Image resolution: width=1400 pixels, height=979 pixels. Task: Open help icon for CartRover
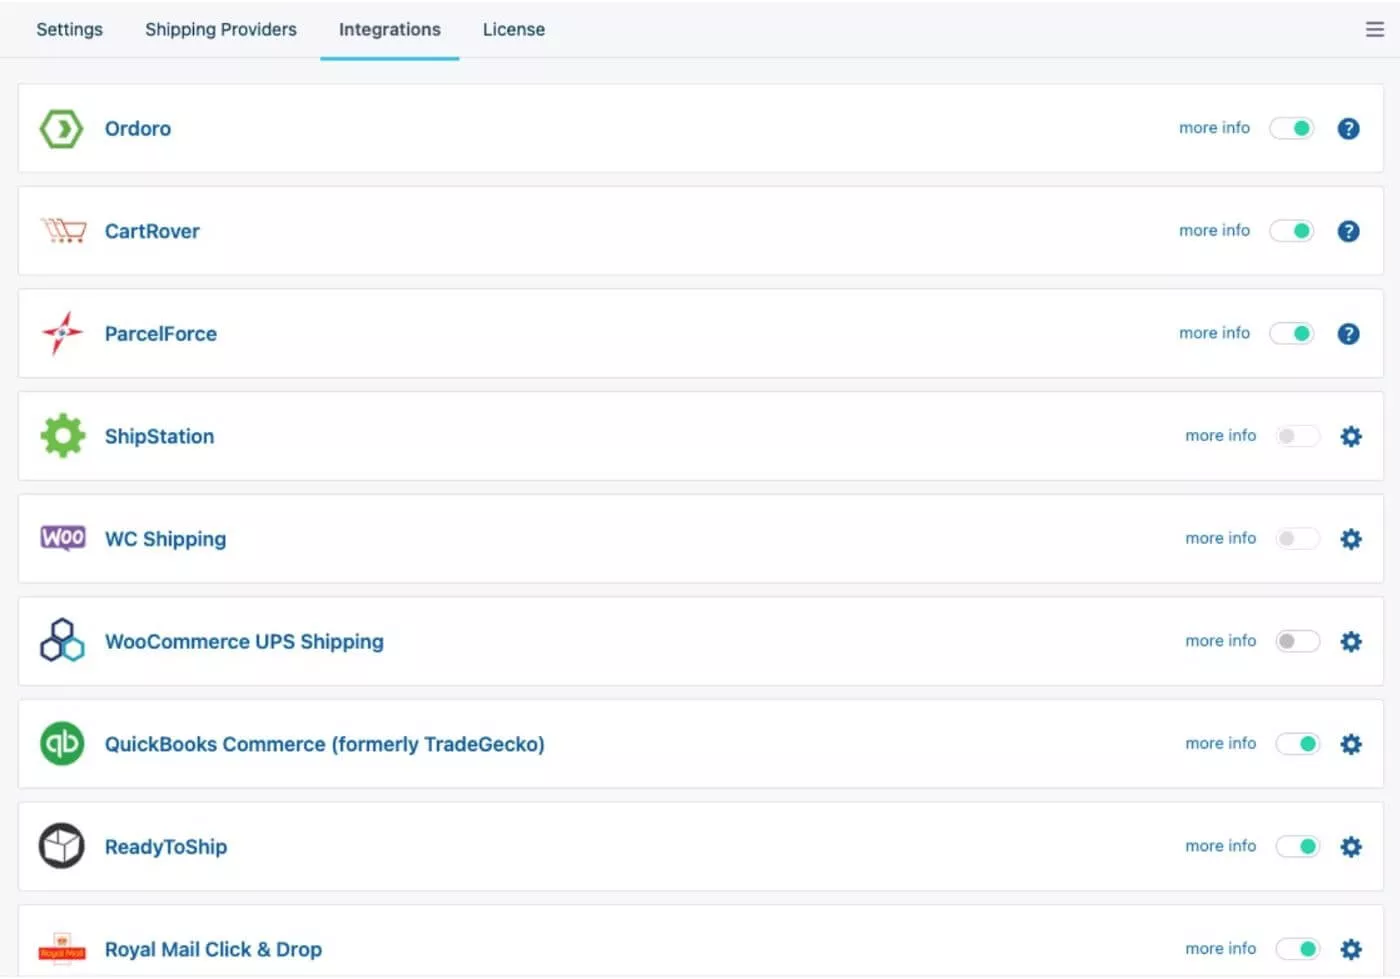(1348, 231)
